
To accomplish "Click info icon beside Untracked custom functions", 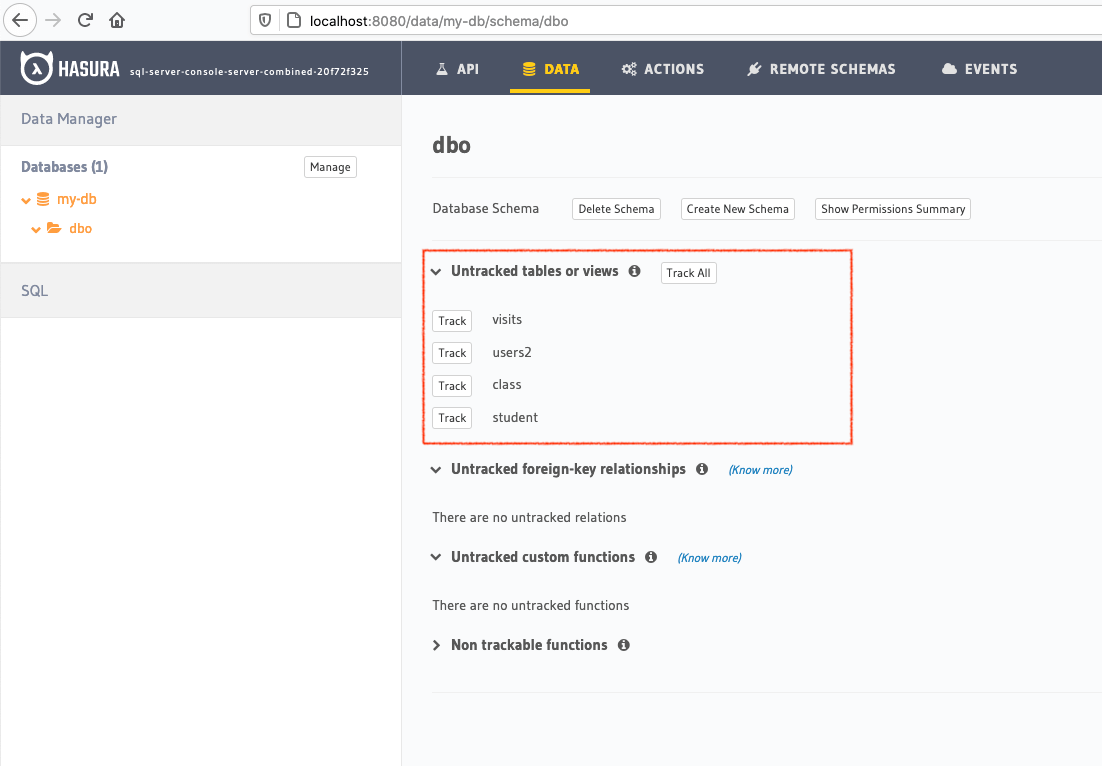I will tap(651, 557).
